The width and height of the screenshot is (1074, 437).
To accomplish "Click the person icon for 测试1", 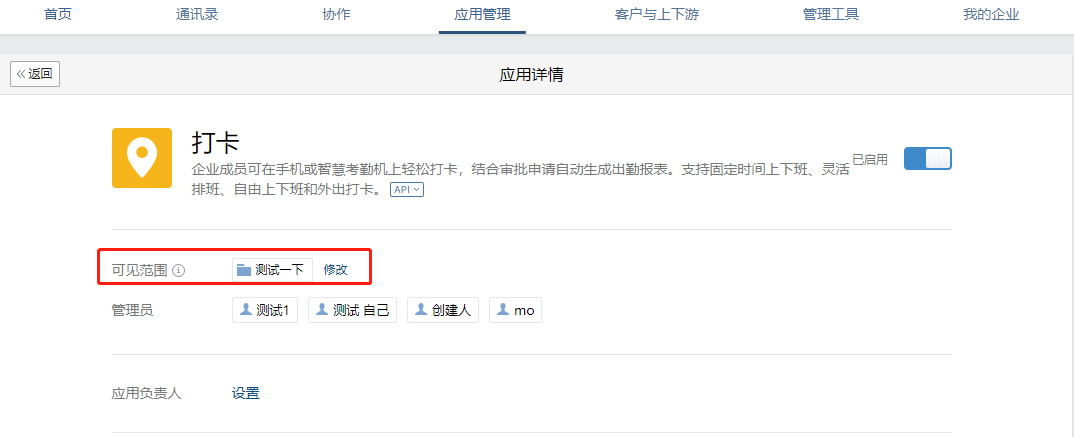I will (246, 310).
